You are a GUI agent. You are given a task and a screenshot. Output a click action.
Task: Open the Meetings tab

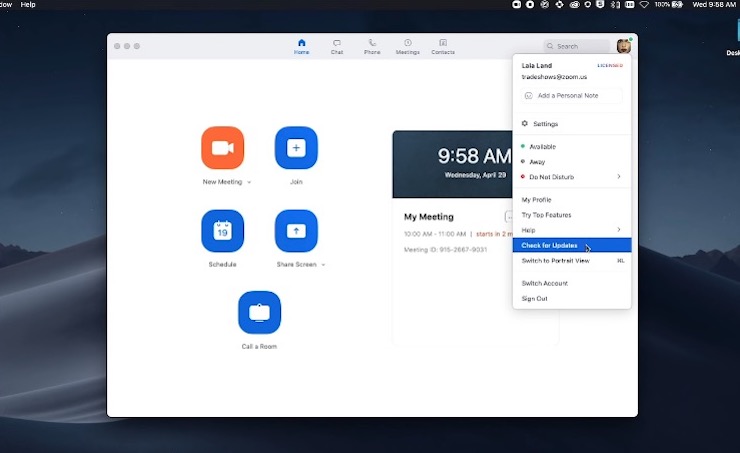pyautogui.click(x=407, y=46)
